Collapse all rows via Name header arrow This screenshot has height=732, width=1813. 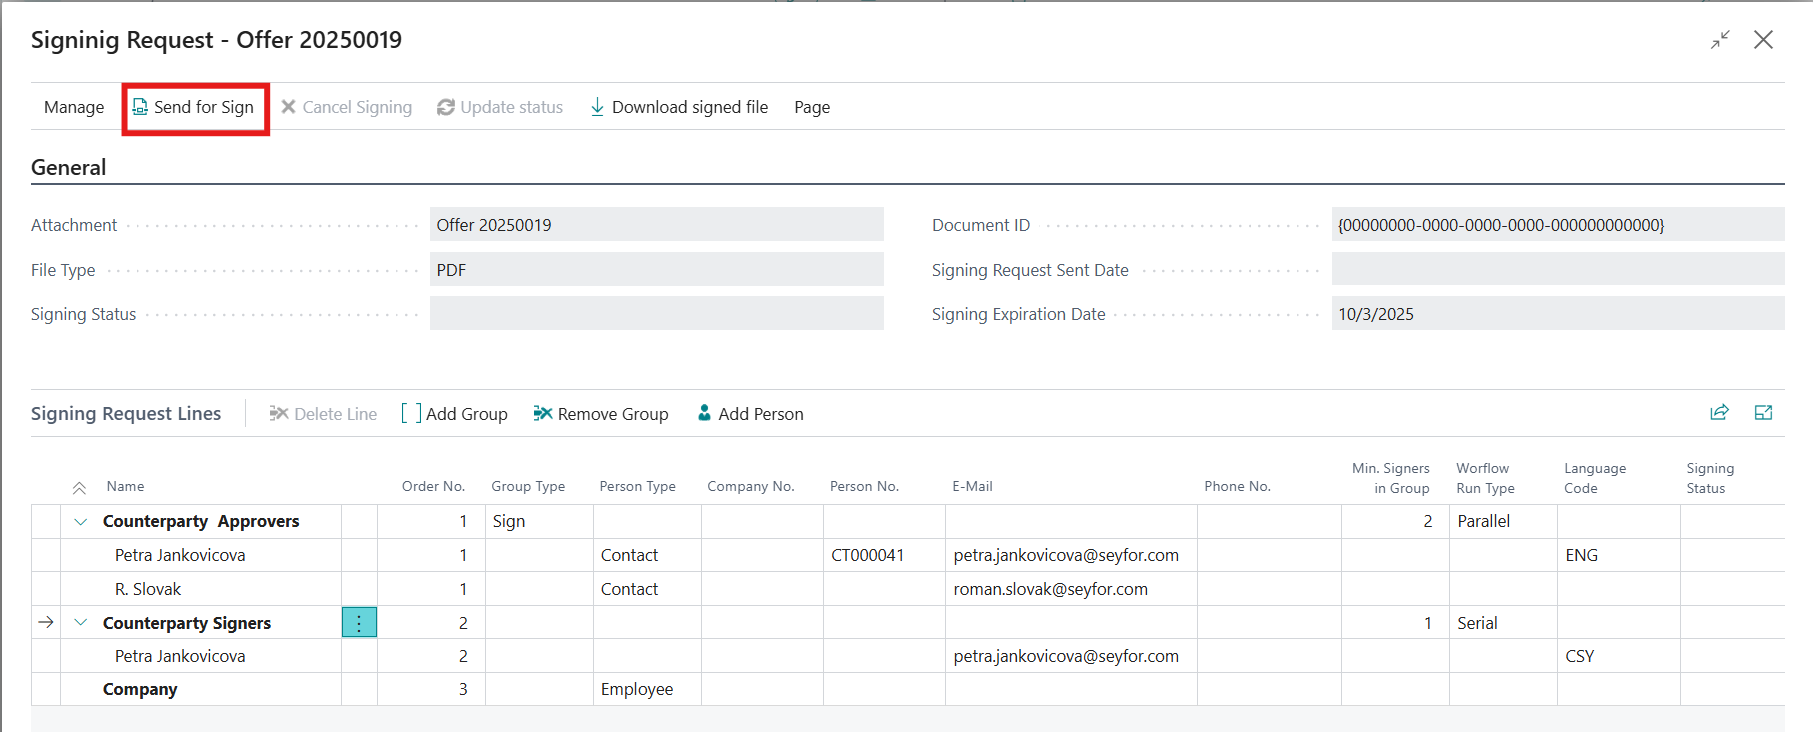[x=79, y=487]
